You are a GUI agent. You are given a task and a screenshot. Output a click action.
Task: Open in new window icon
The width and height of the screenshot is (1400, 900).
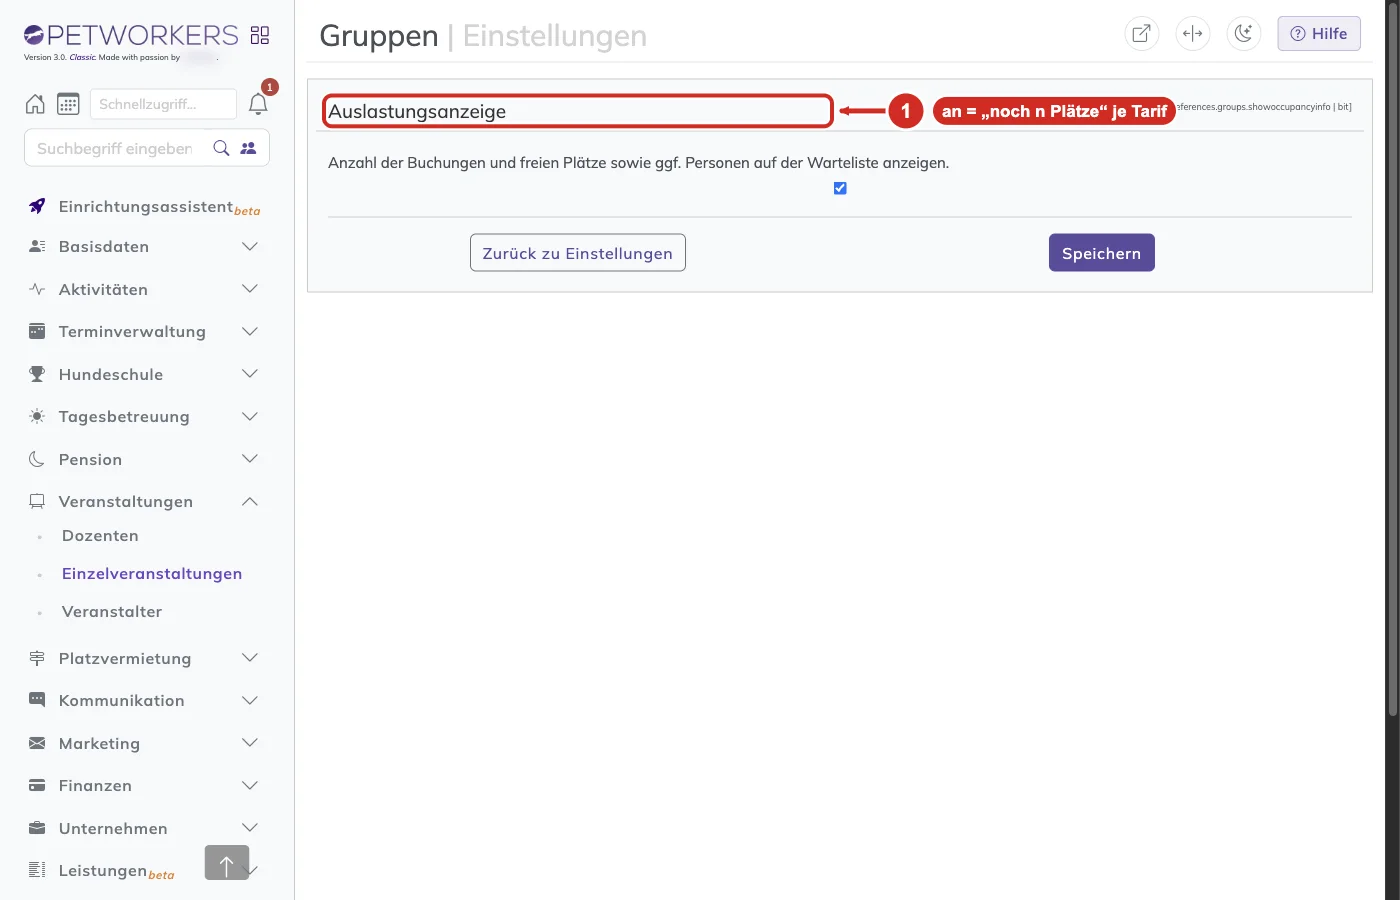pos(1141,33)
